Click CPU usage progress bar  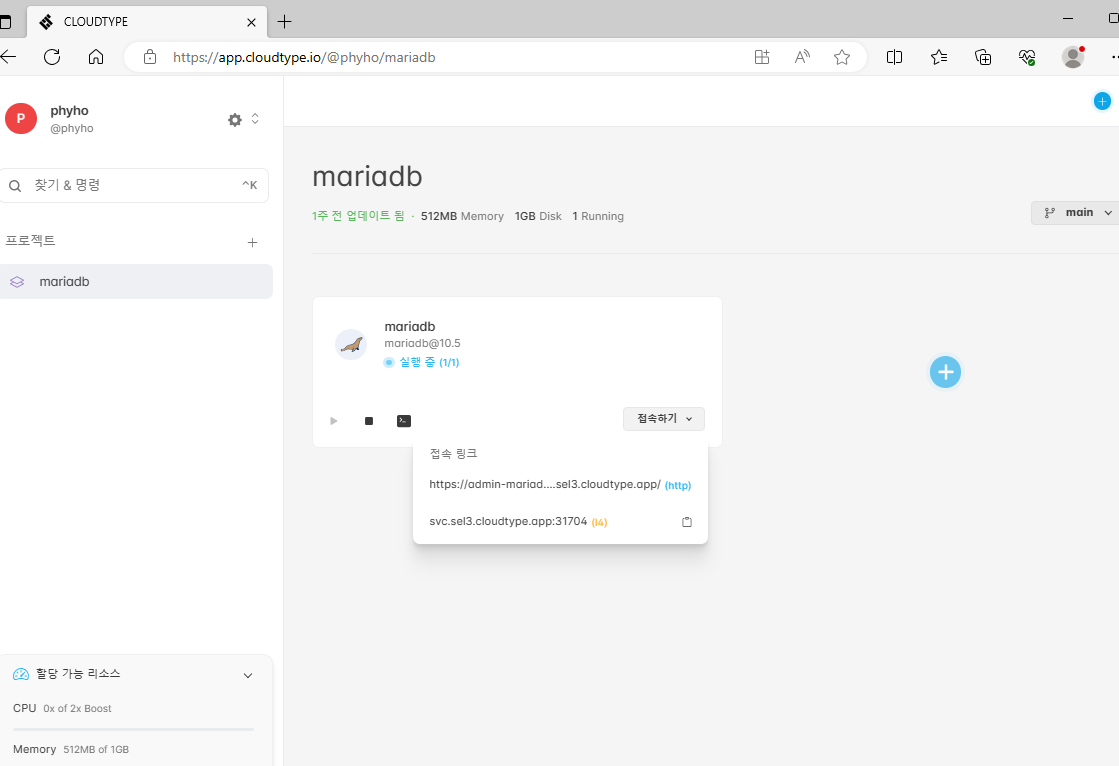133,730
